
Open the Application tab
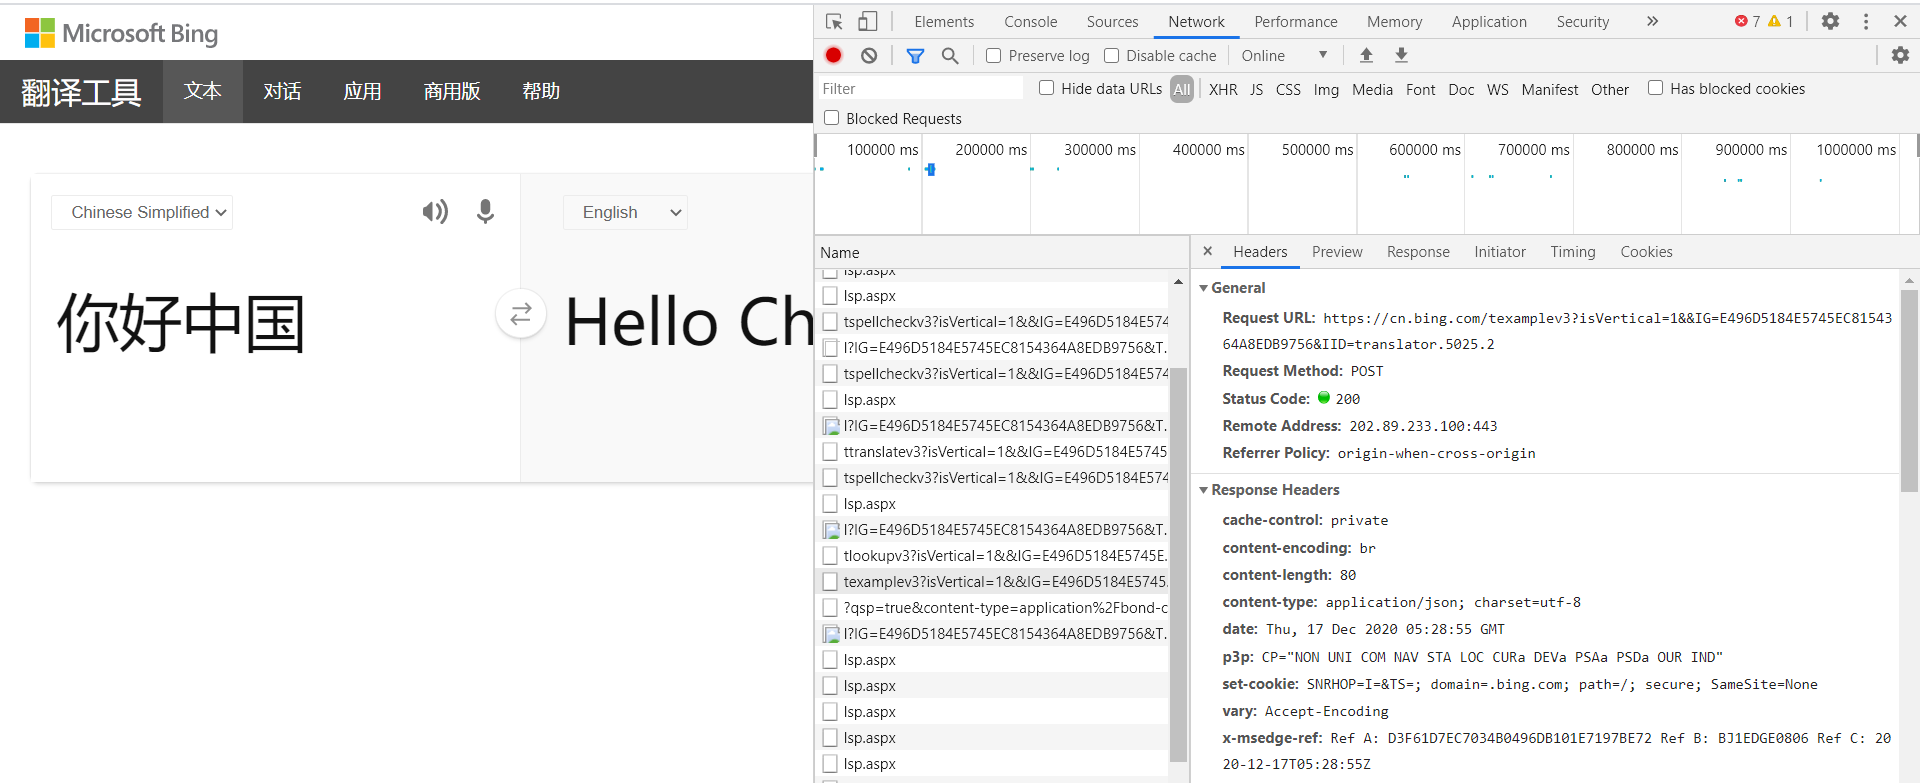point(1489,22)
